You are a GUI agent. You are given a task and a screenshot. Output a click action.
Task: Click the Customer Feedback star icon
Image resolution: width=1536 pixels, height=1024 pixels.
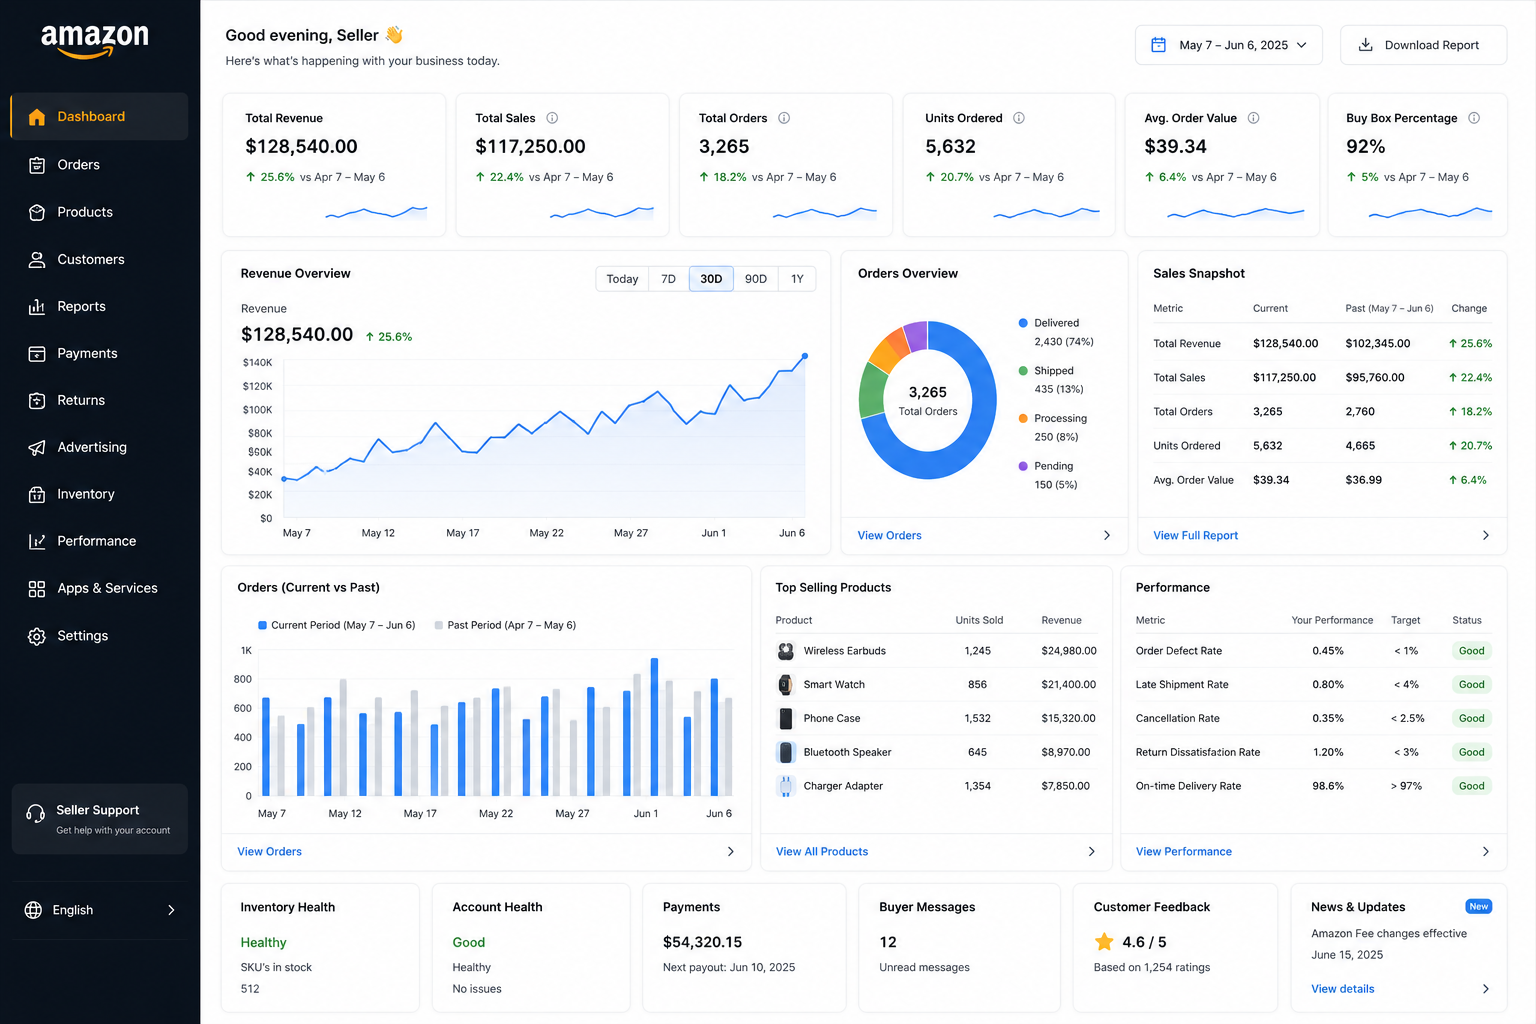click(1104, 942)
